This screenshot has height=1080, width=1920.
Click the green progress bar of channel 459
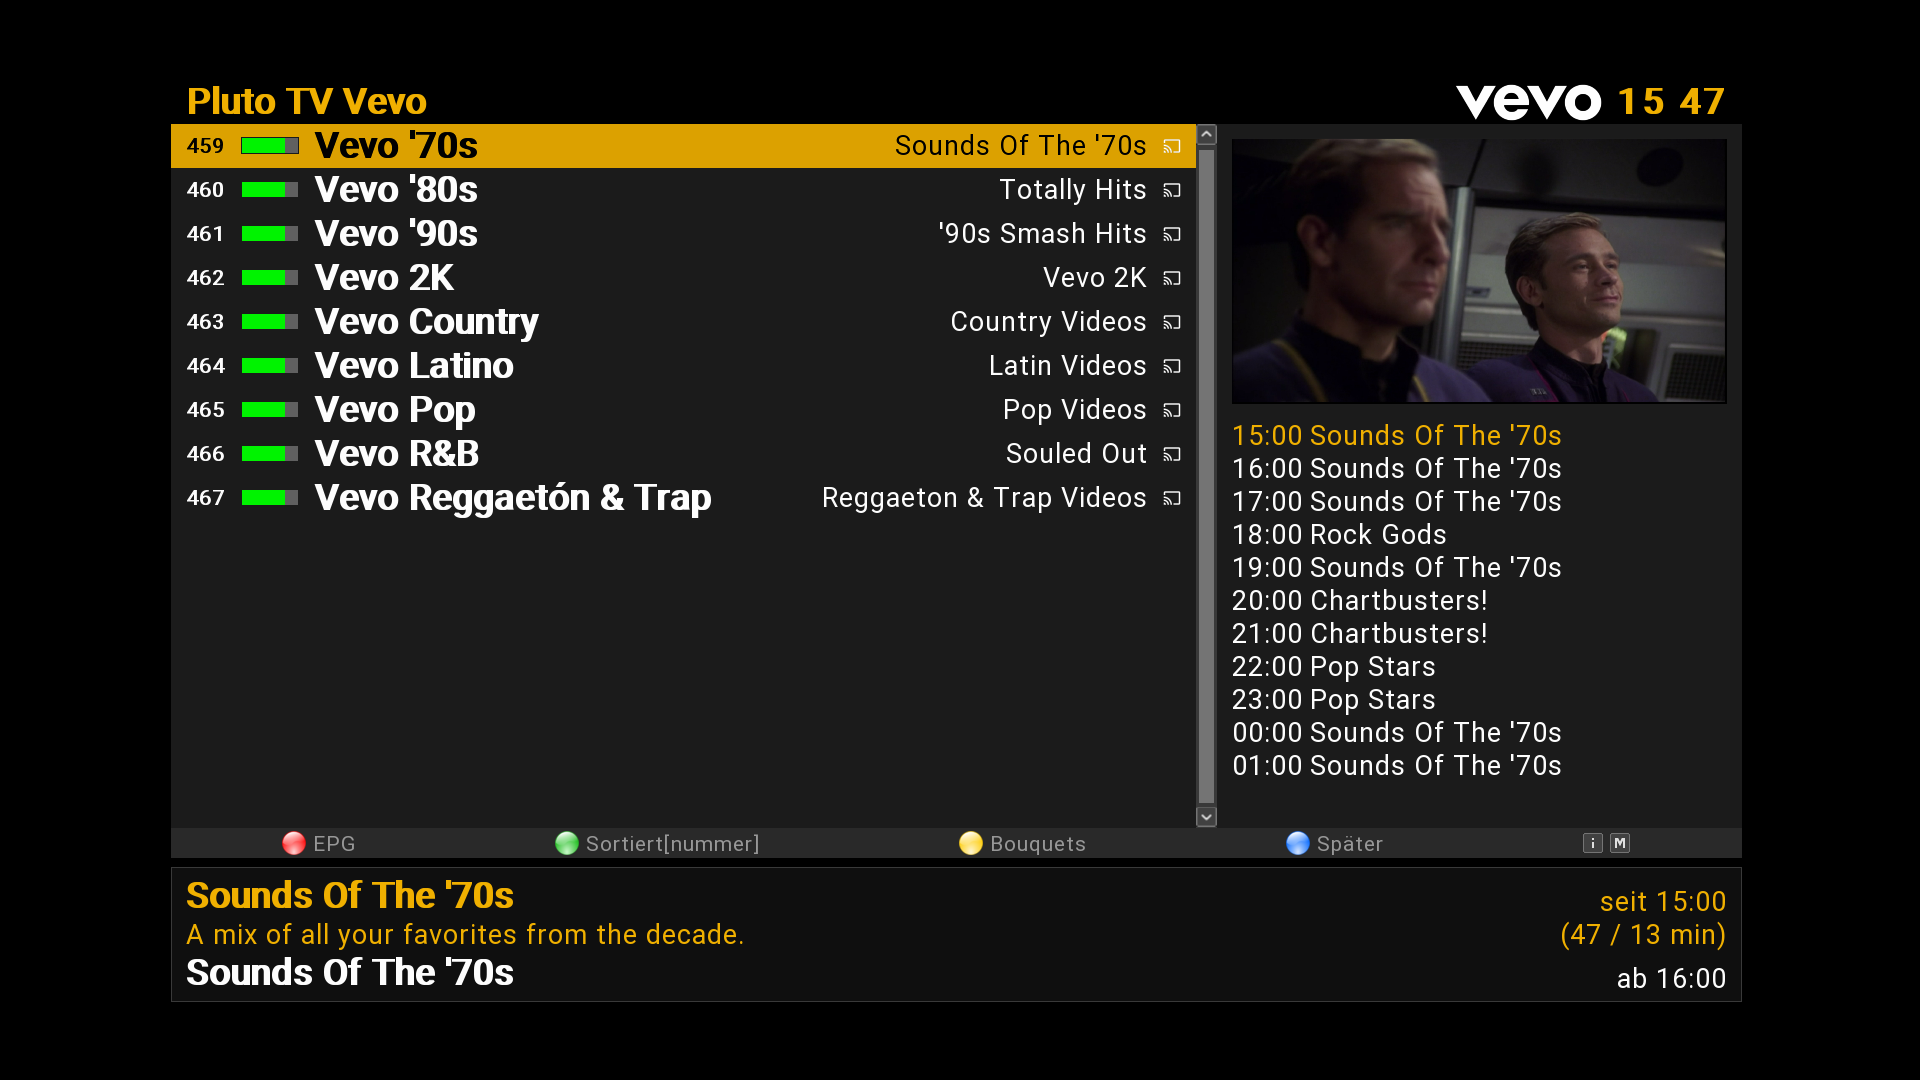click(270, 146)
